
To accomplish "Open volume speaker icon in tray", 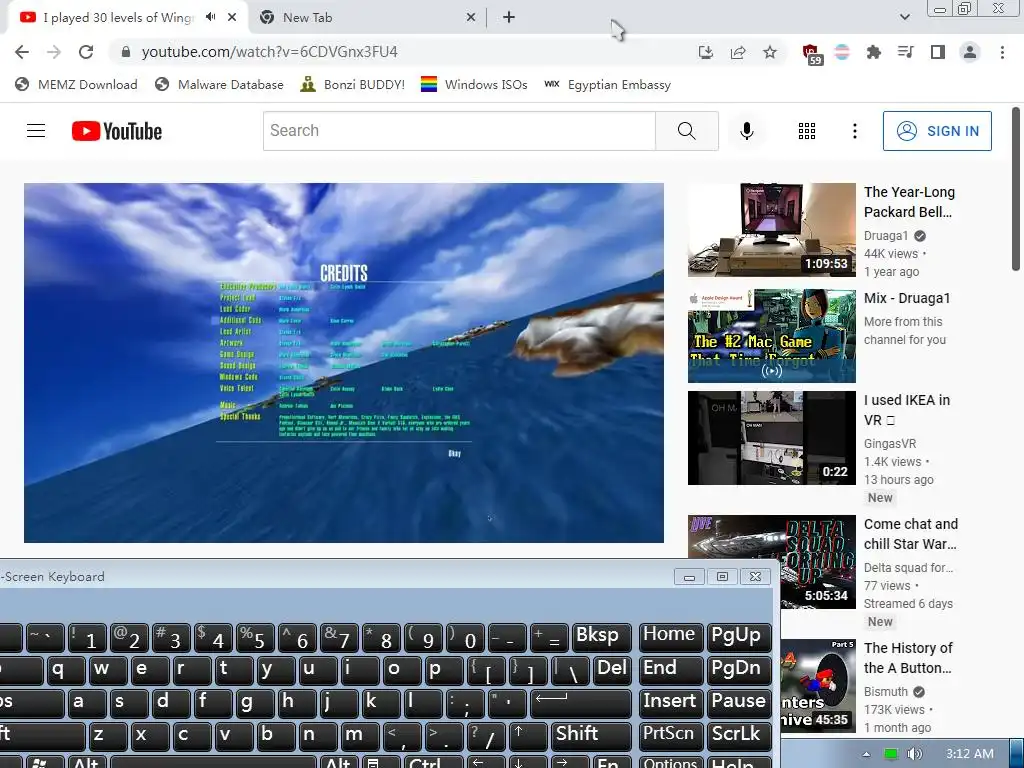I will pyautogui.click(x=914, y=754).
